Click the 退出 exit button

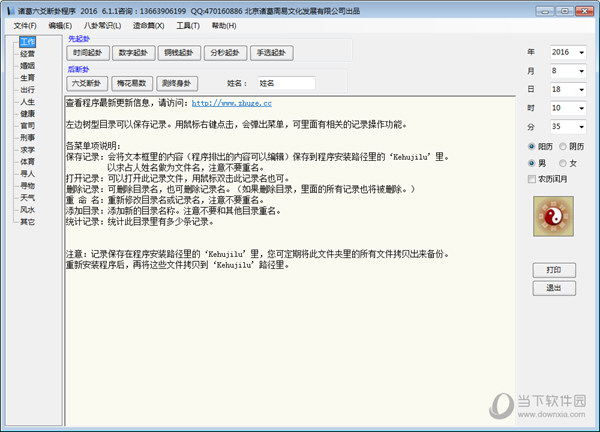(552, 287)
